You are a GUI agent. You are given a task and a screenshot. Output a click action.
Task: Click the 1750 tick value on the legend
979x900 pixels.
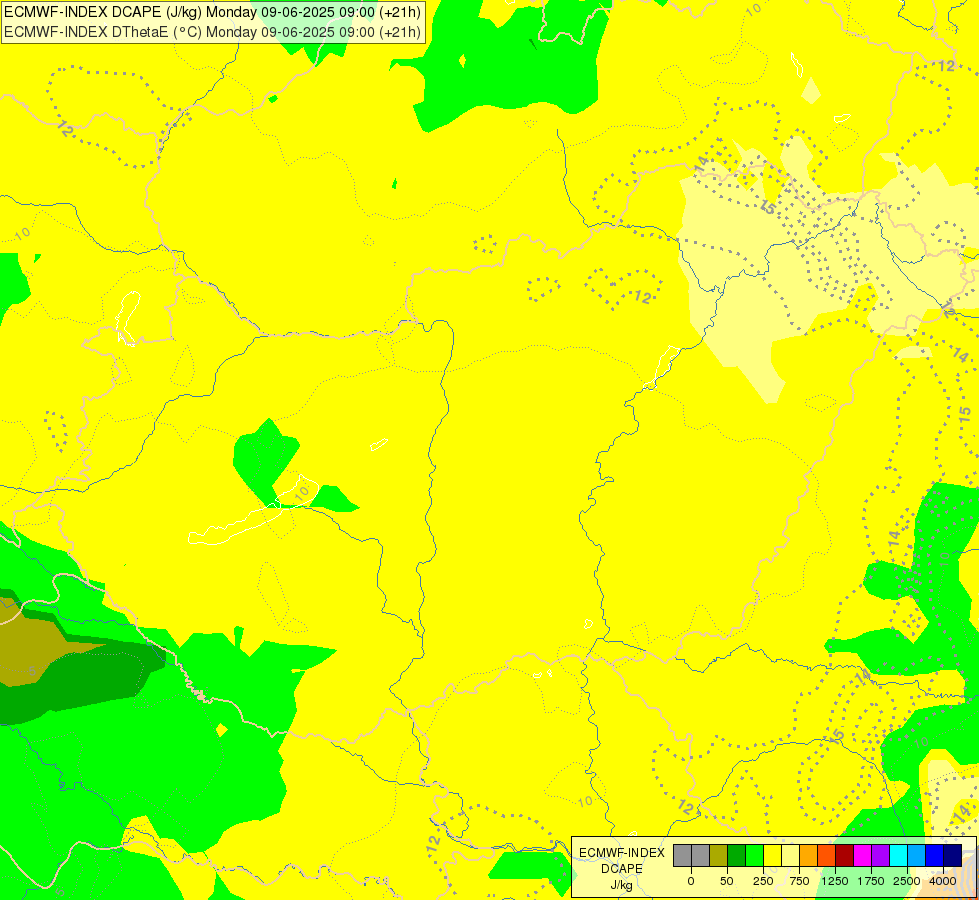click(x=871, y=881)
